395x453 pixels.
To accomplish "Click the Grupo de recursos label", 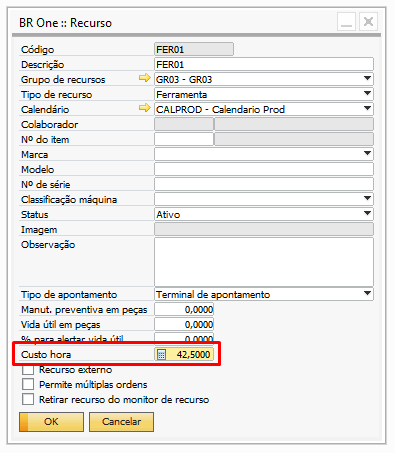I will tap(63, 80).
